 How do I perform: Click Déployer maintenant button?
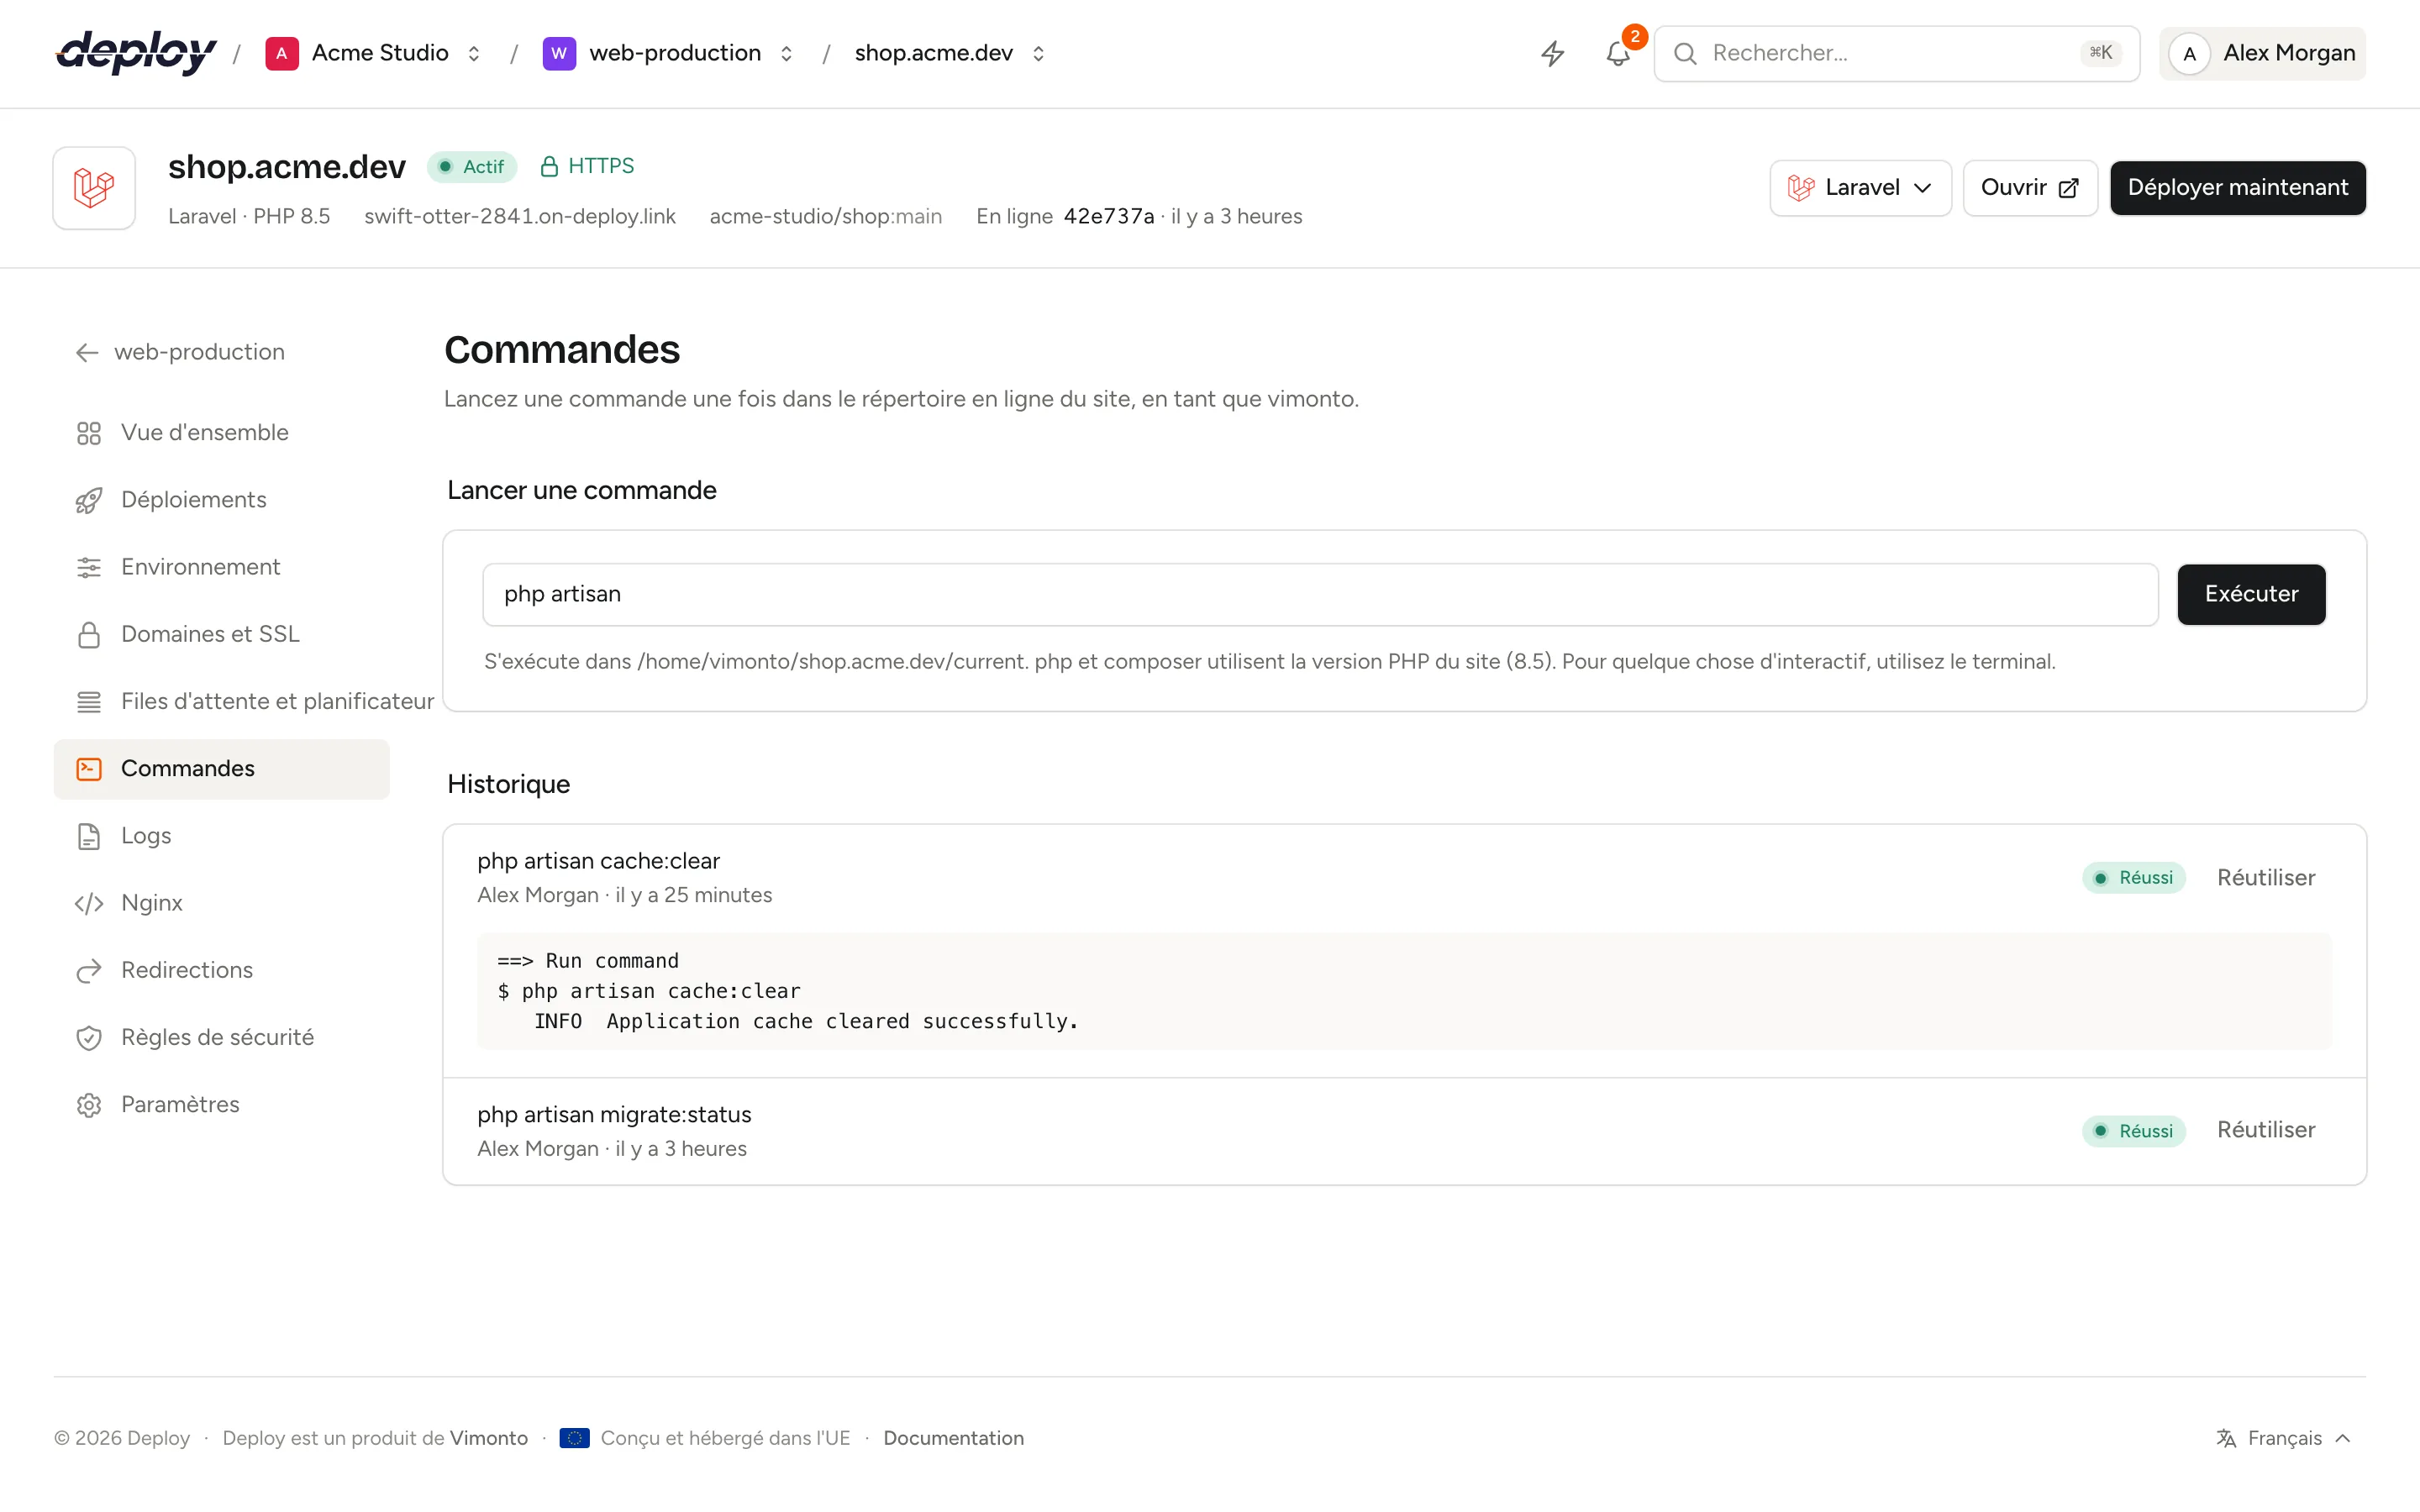click(2238, 188)
